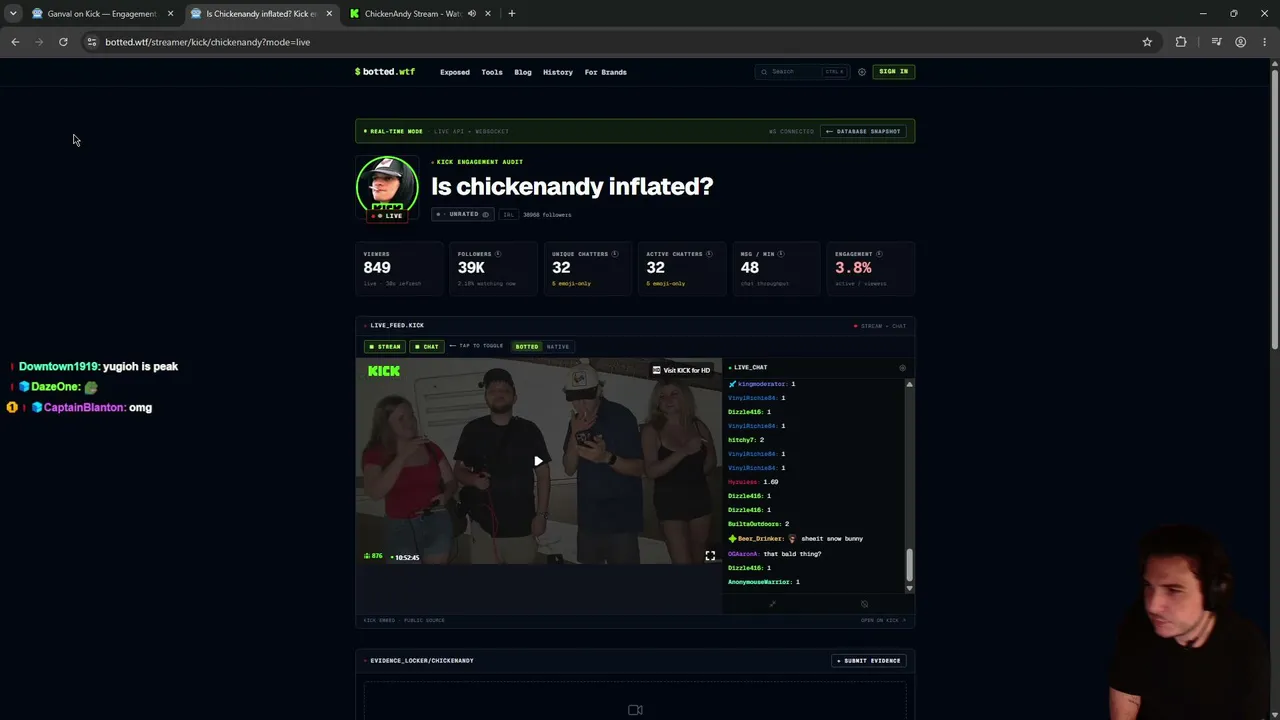Open the For Brands page

pyautogui.click(x=606, y=72)
